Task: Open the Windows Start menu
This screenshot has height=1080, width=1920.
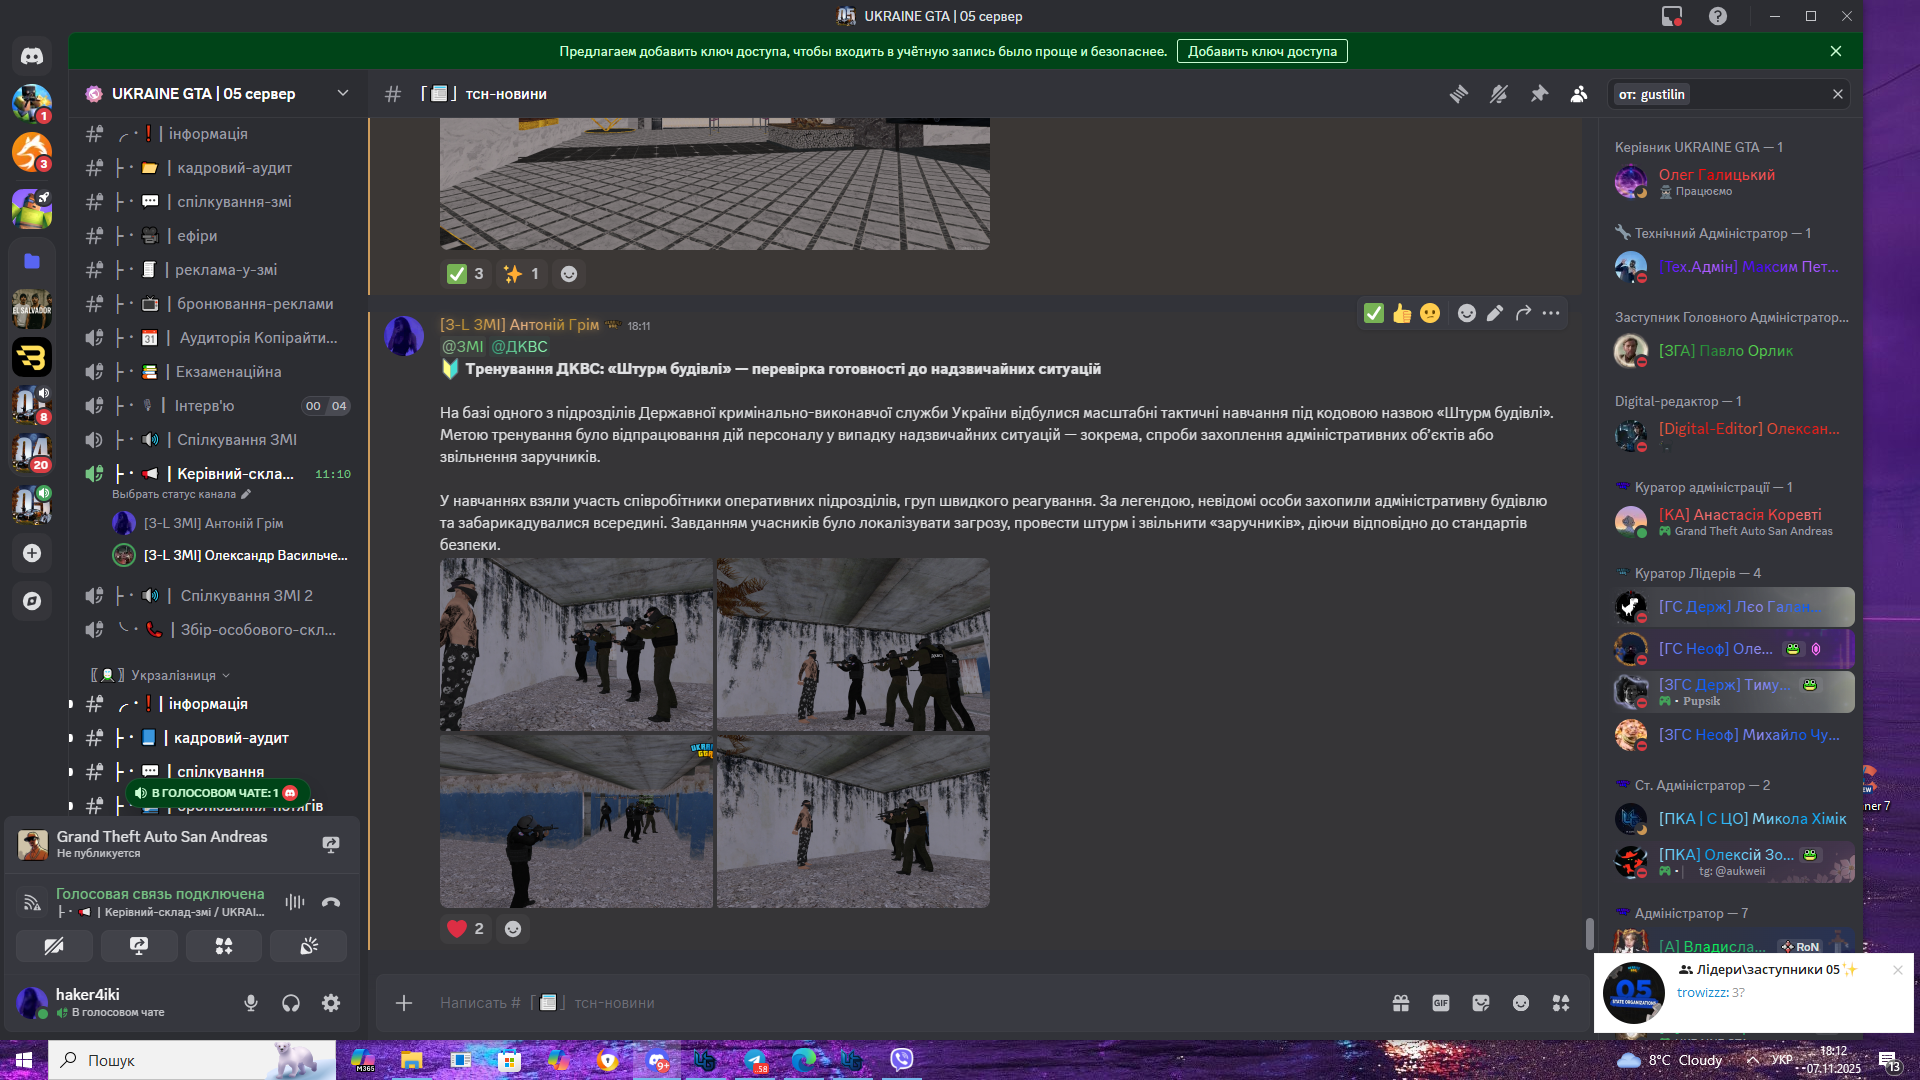Action: (x=24, y=1060)
